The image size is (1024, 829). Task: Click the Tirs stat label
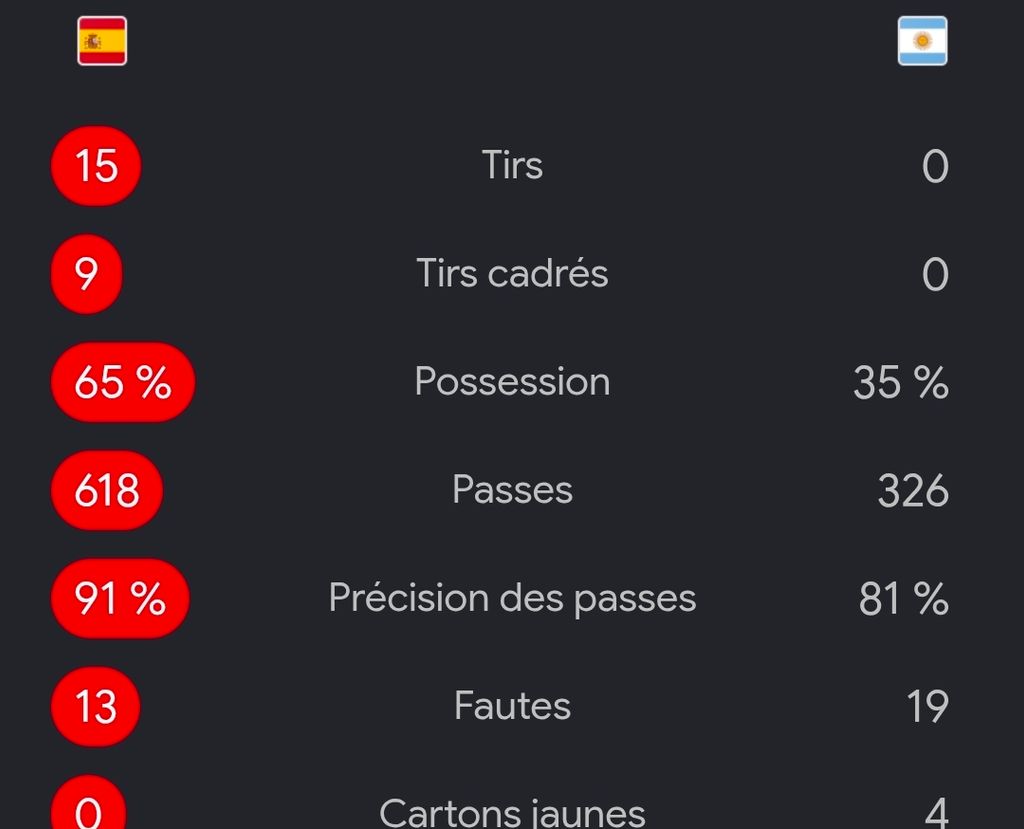click(512, 165)
